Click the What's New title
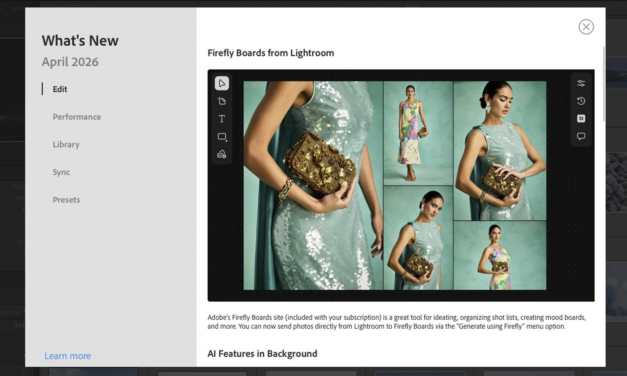The height and width of the screenshot is (376, 627). (x=80, y=40)
